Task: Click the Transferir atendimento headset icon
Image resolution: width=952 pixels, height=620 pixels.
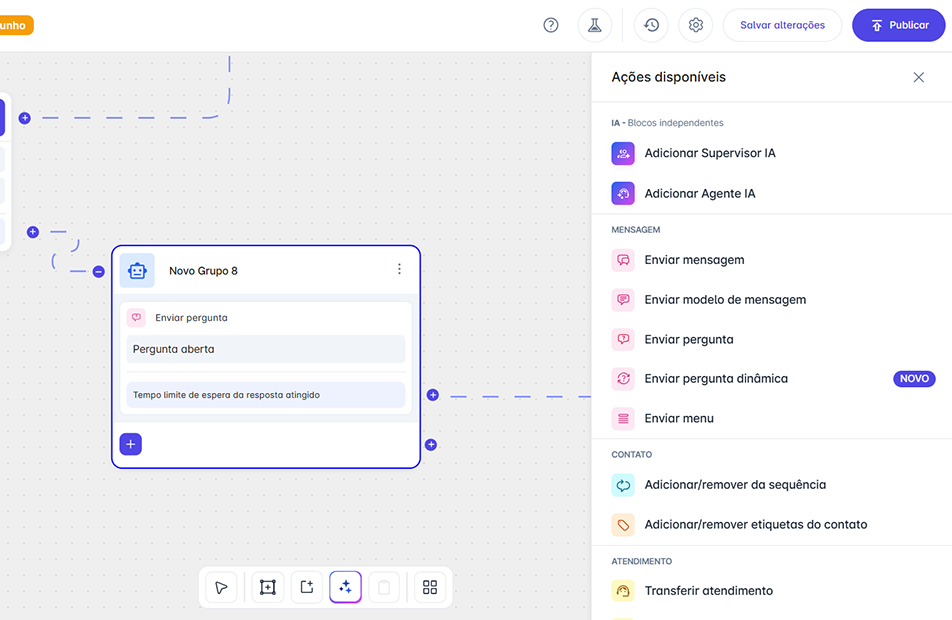Action: pyautogui.click(x=623, y=590)
